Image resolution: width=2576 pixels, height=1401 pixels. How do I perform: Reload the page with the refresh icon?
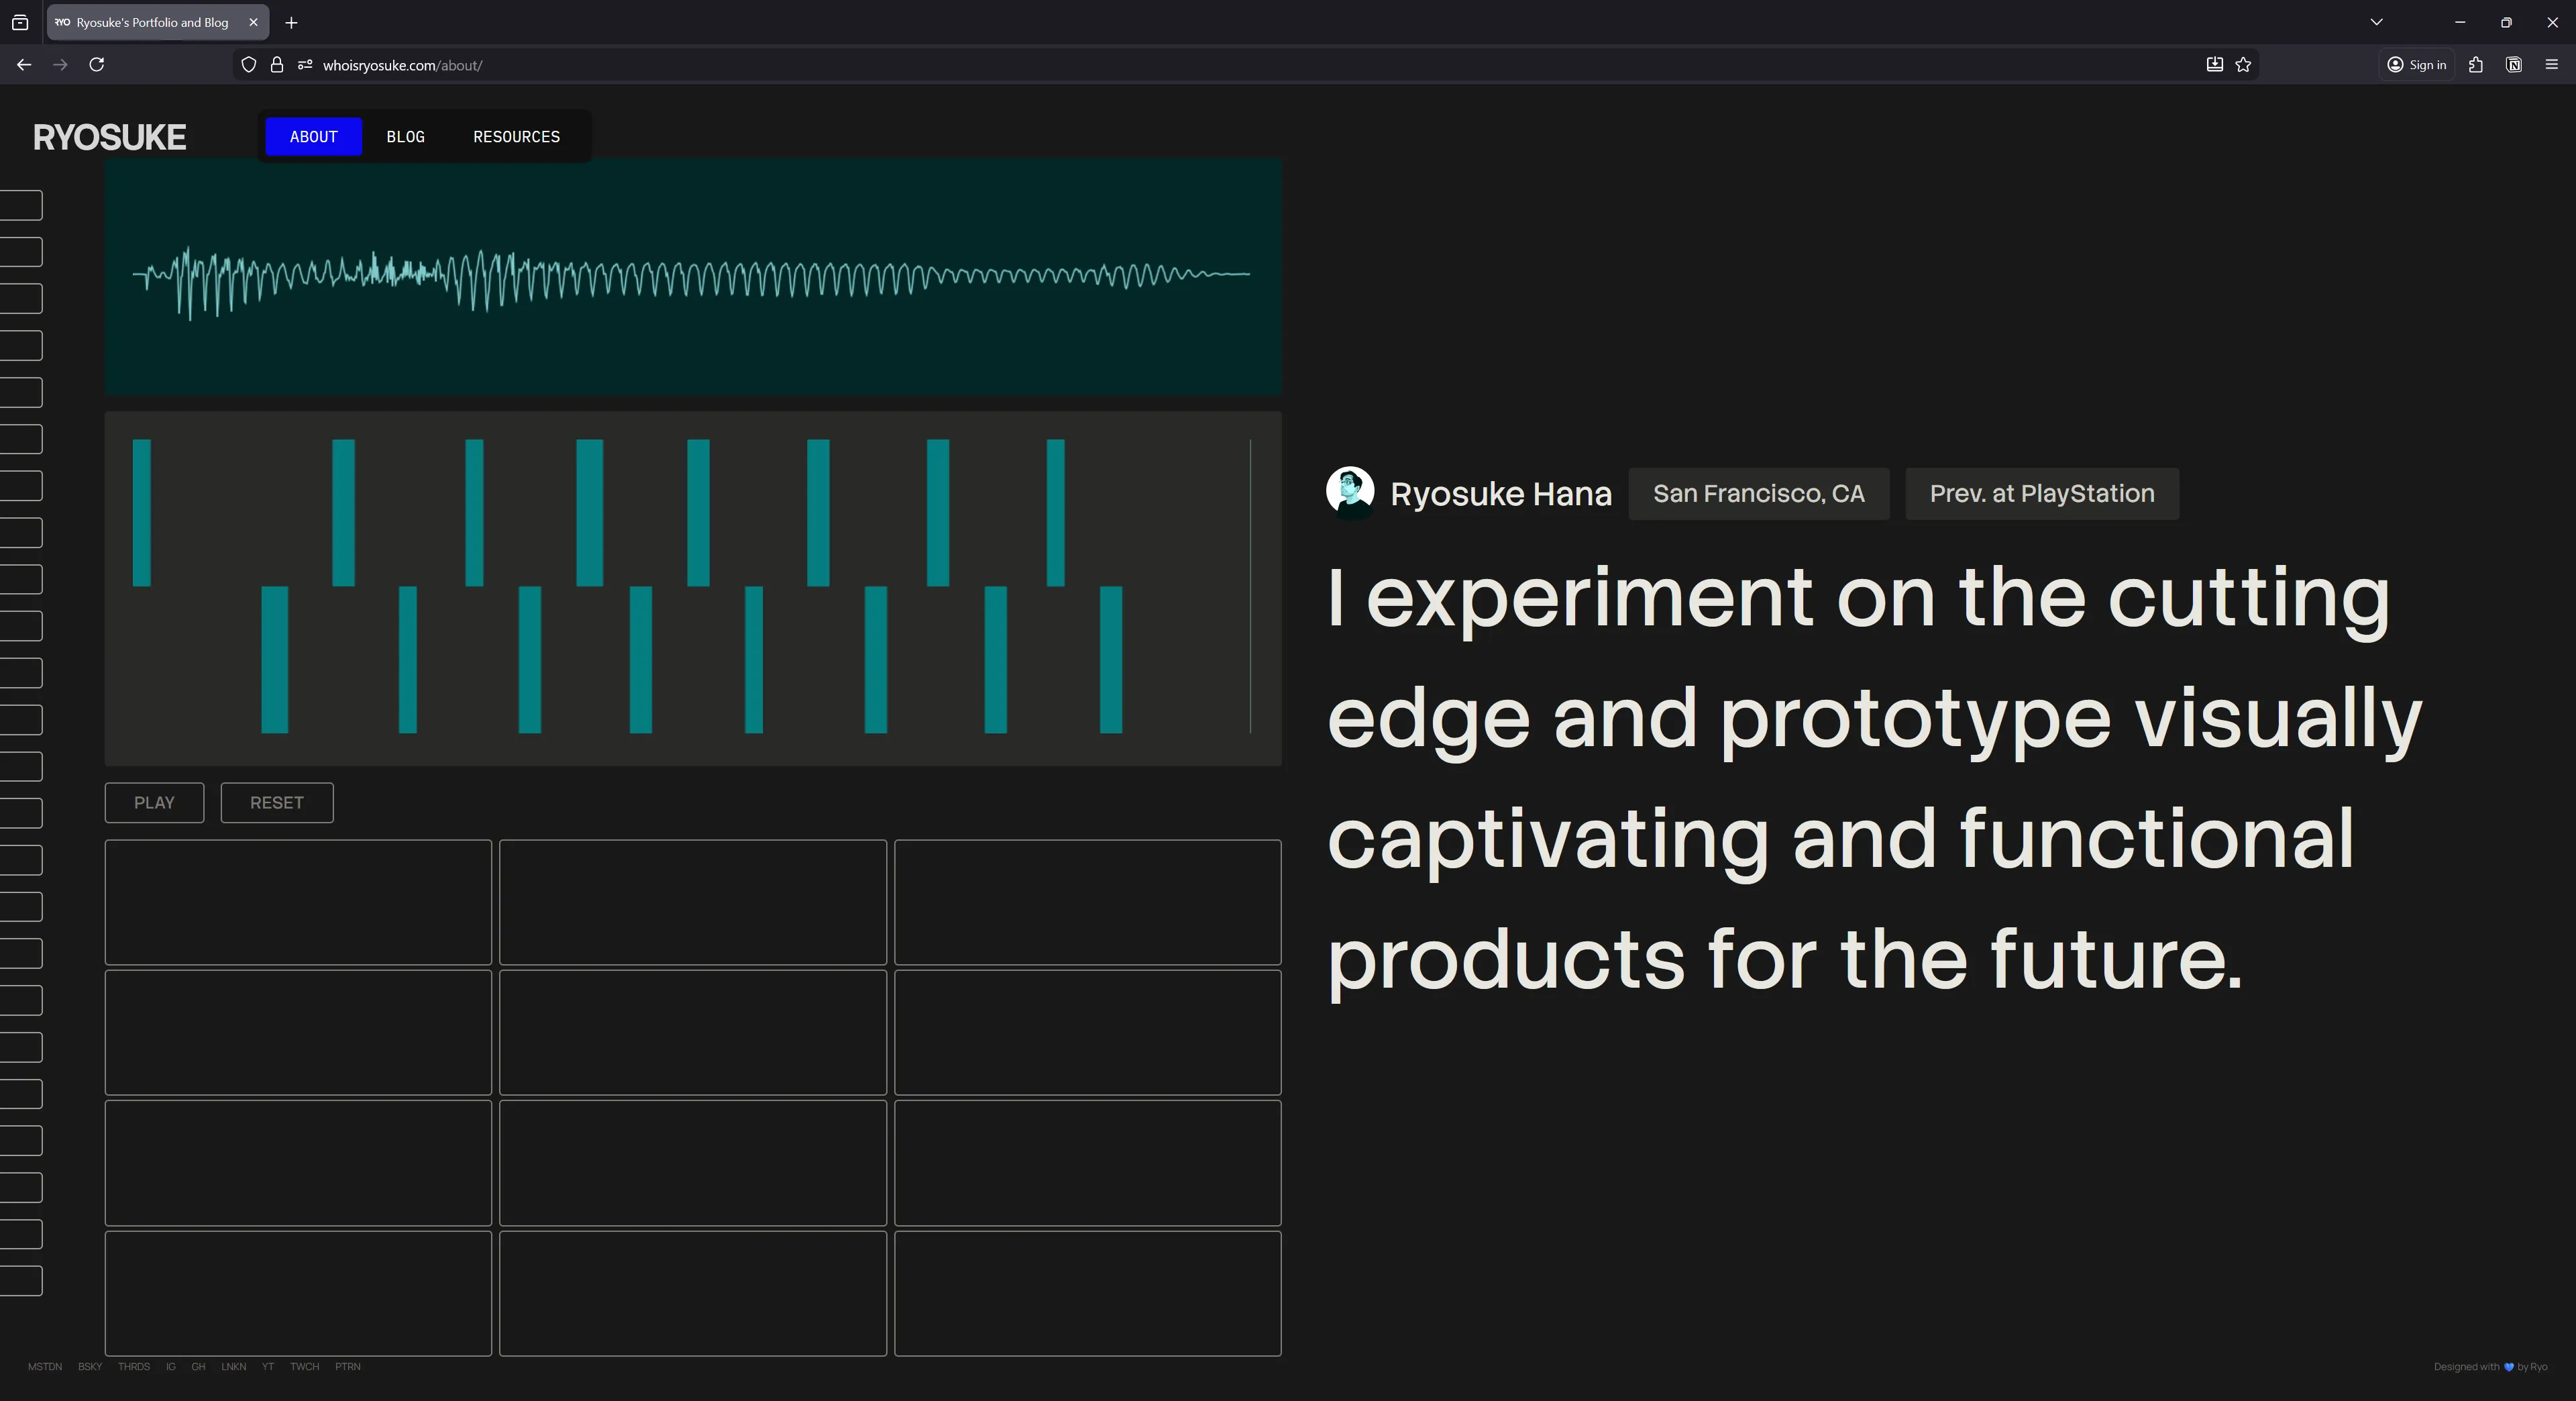(96, 64)
